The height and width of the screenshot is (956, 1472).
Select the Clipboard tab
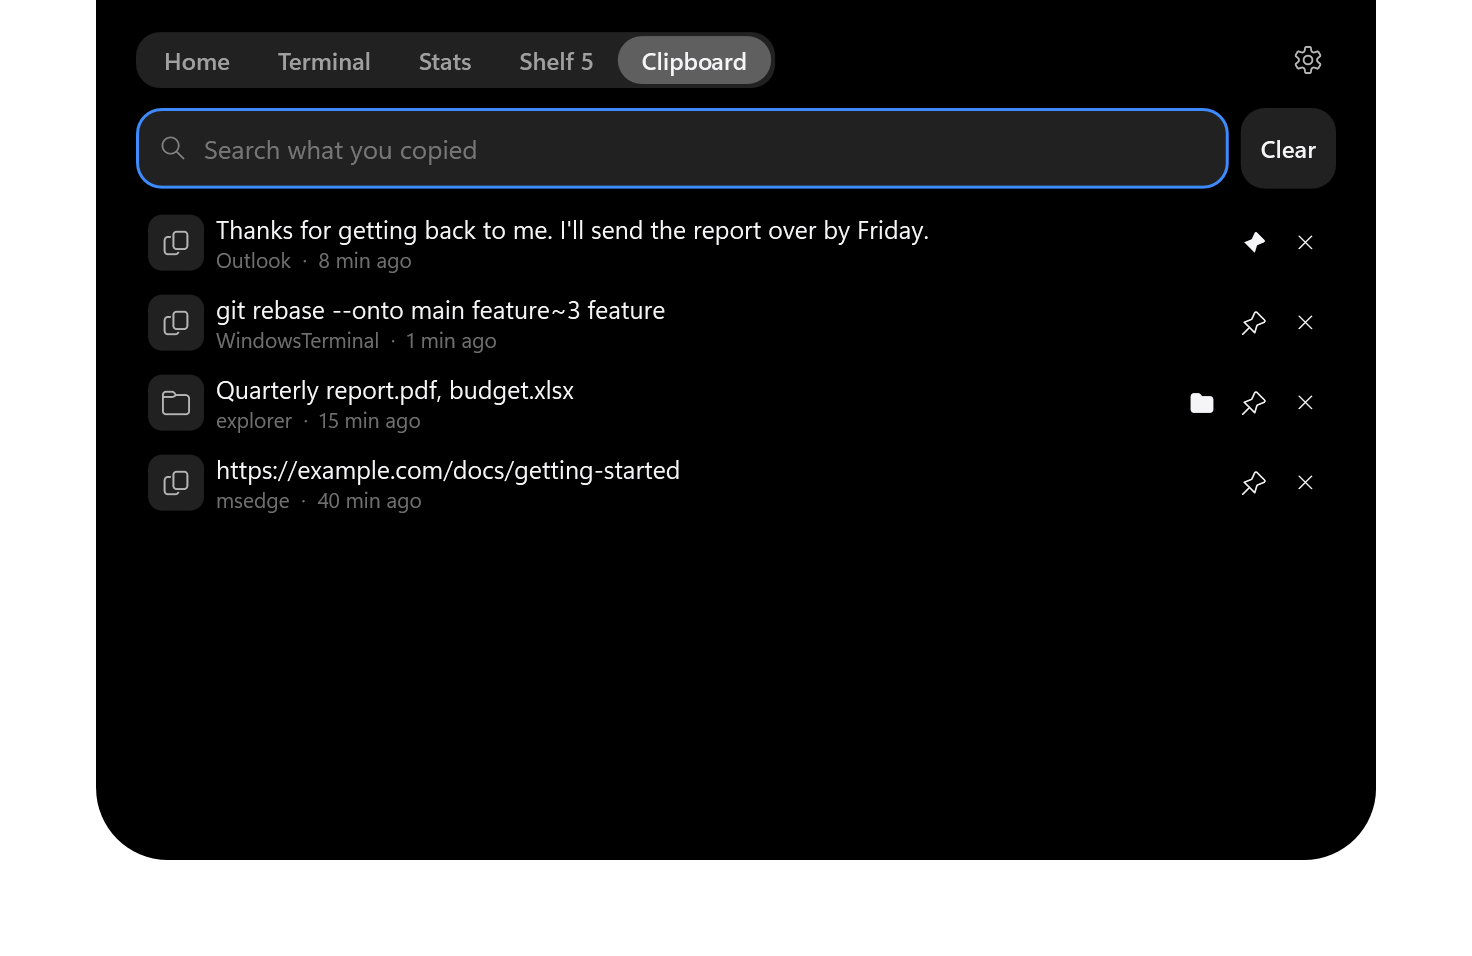[x=694, y=61]
